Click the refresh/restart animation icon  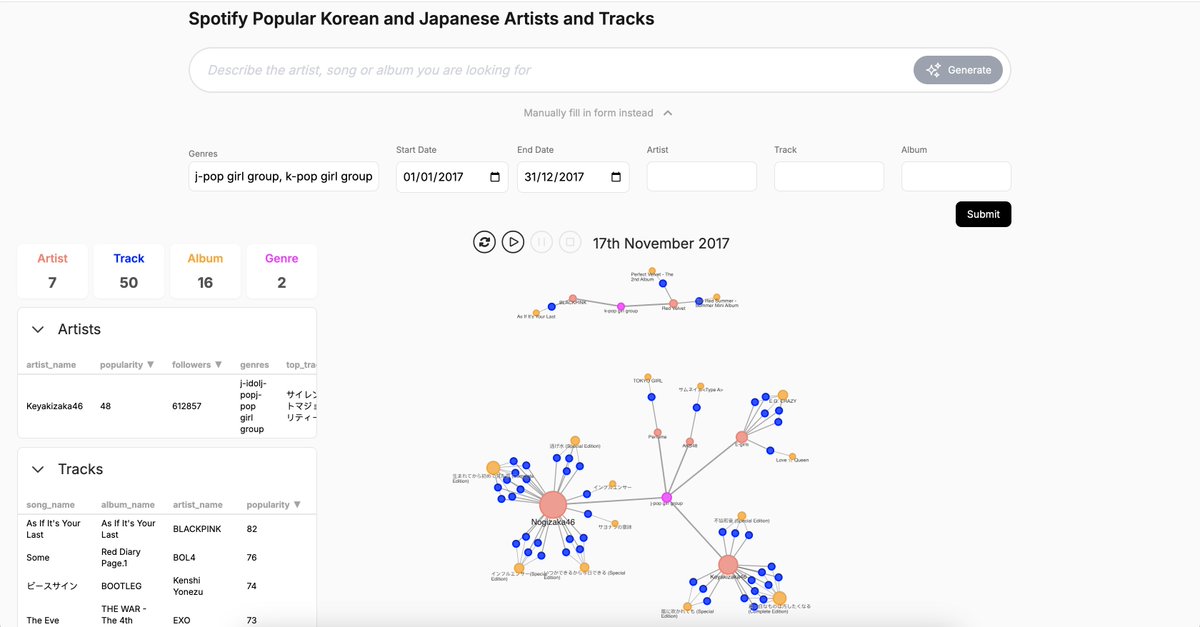(484, 242)
